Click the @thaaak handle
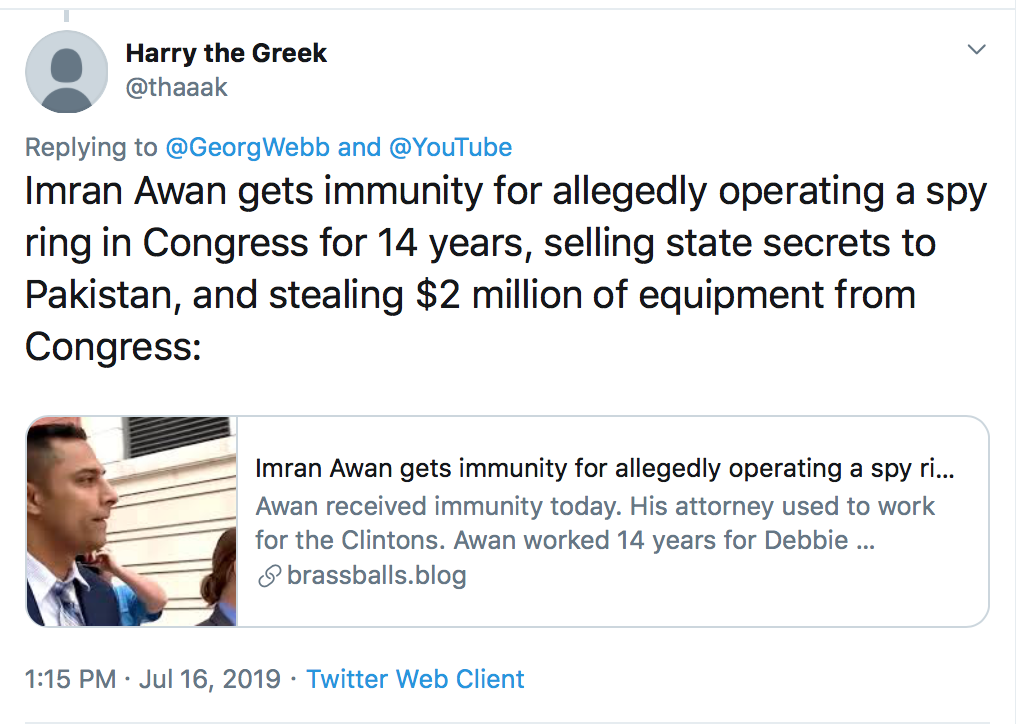The height and width of the screenshot is (724, 1016). 176,88
